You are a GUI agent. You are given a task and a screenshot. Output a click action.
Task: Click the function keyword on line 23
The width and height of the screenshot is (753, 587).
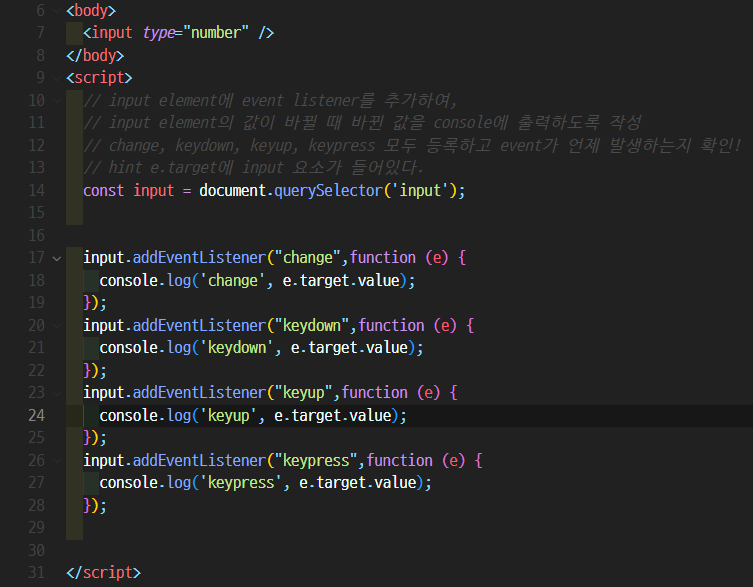pos(375,393)
